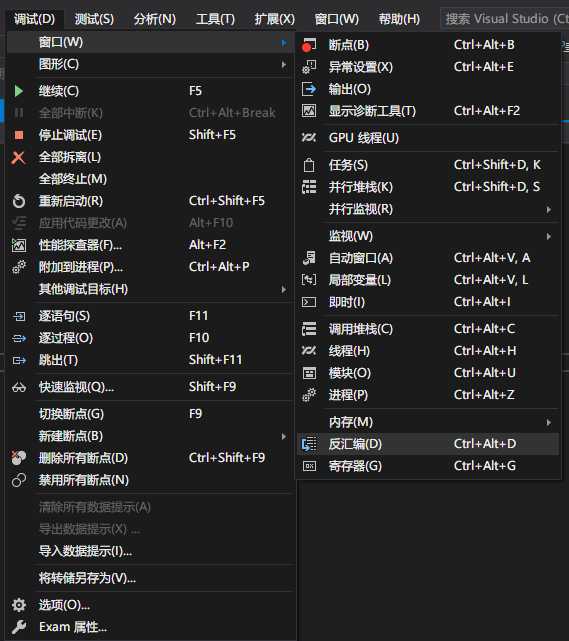Click the Ctrl+Shift+D, K shortcut text
Screen dimensions: 569x641
[x=497, y=165]
